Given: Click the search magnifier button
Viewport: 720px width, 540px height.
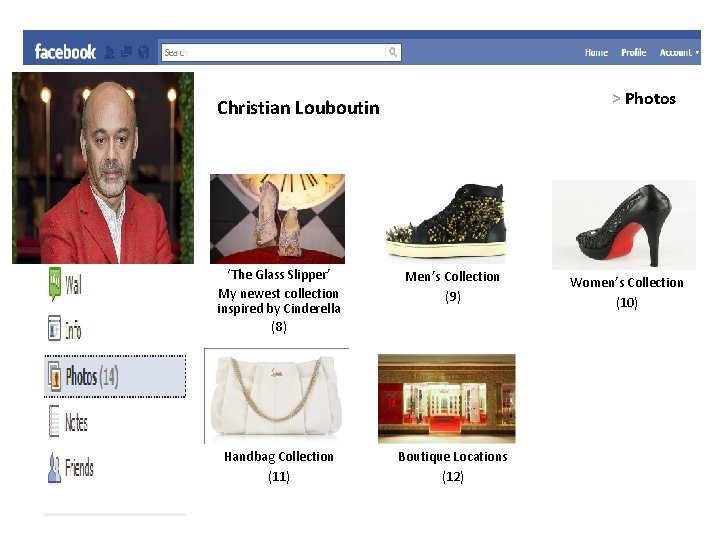Looking at the screenshot, I should coord(393,52).
